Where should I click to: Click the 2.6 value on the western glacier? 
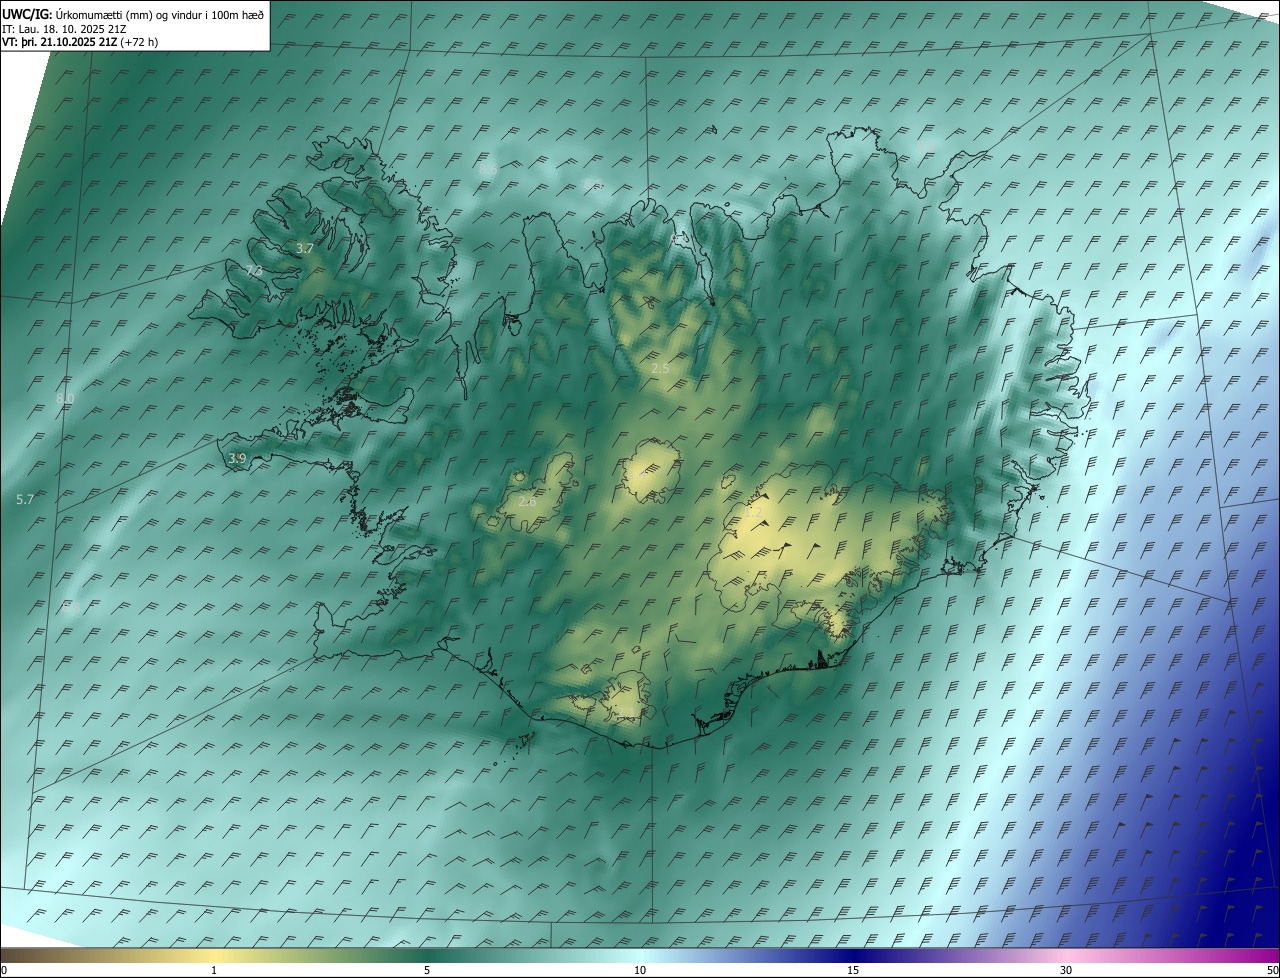tap(527, 501)
